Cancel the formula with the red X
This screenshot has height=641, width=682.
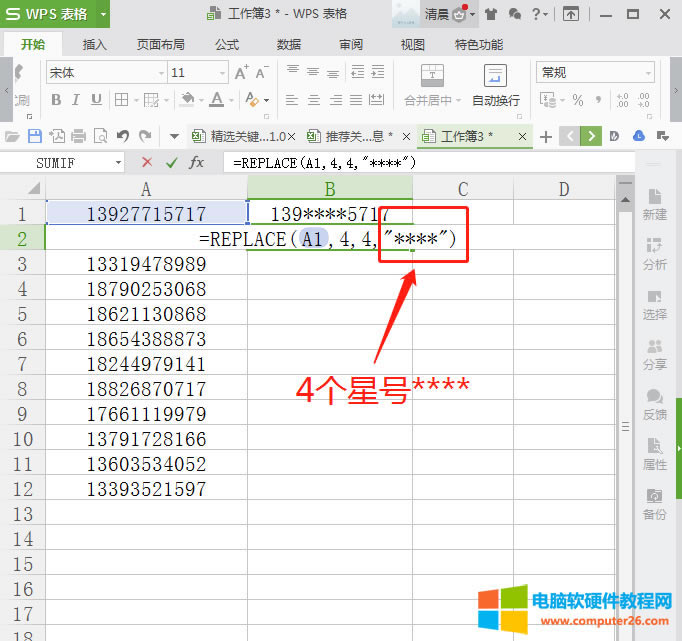tap(147, 162)
